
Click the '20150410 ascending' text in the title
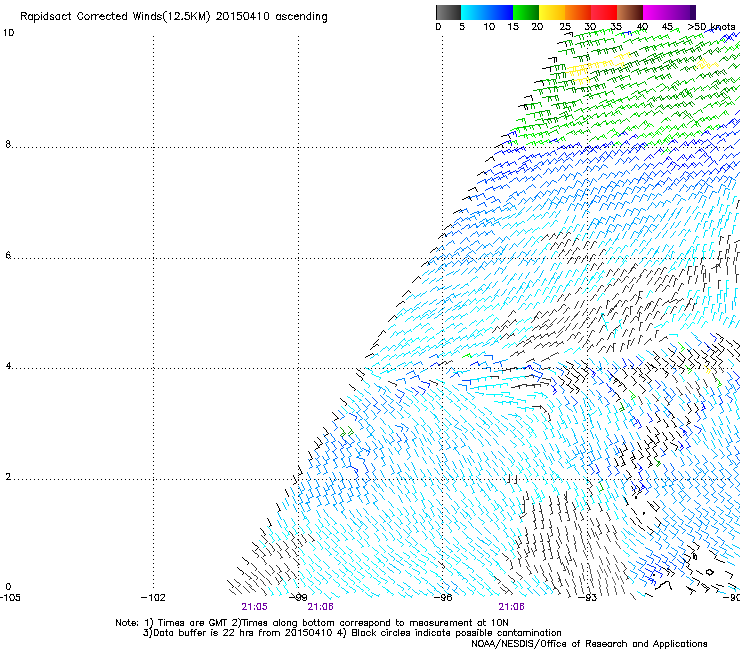[271, 17]
